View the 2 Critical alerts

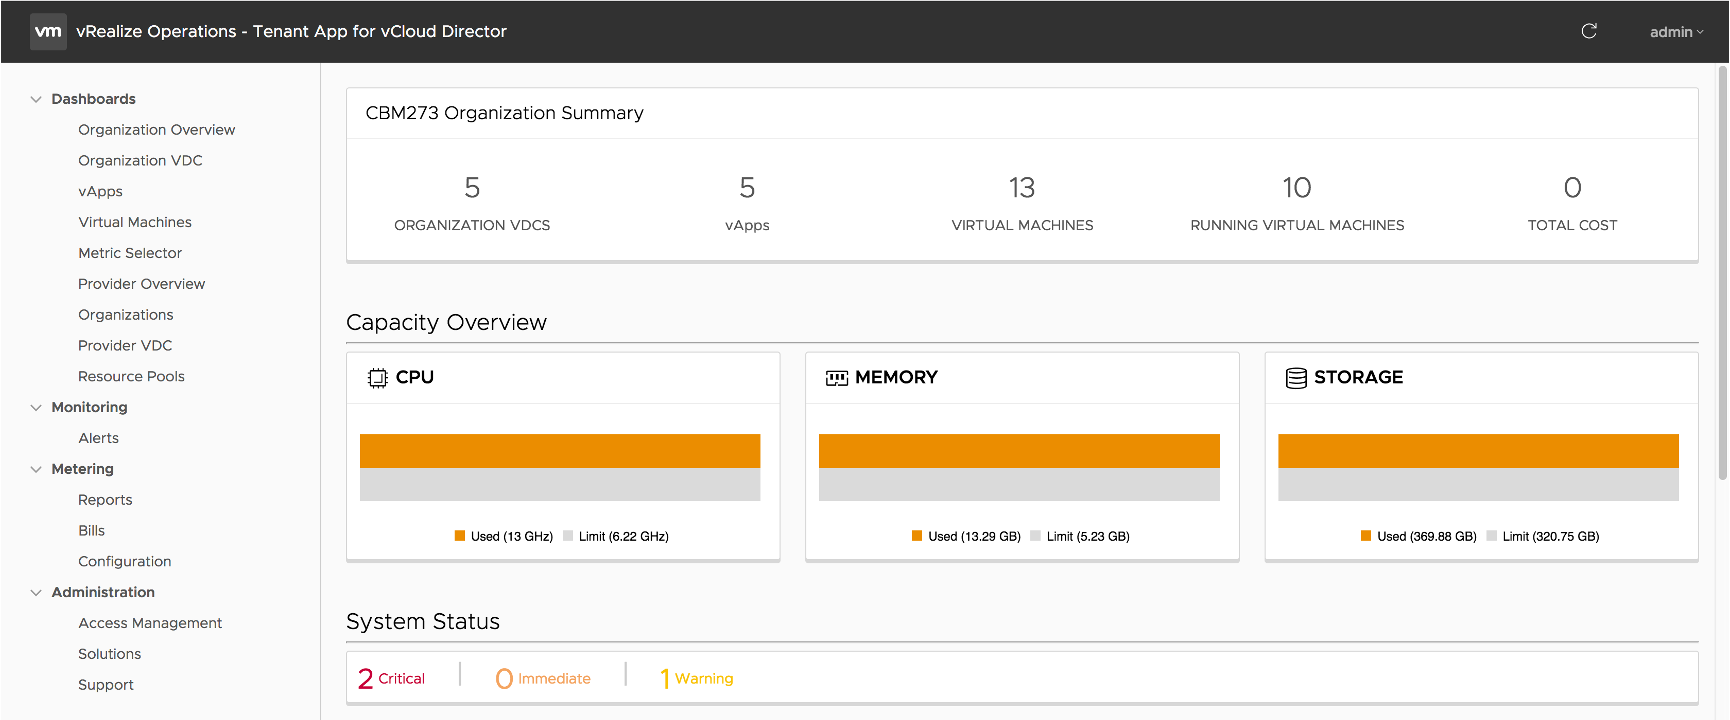click(x=392, y=678)
